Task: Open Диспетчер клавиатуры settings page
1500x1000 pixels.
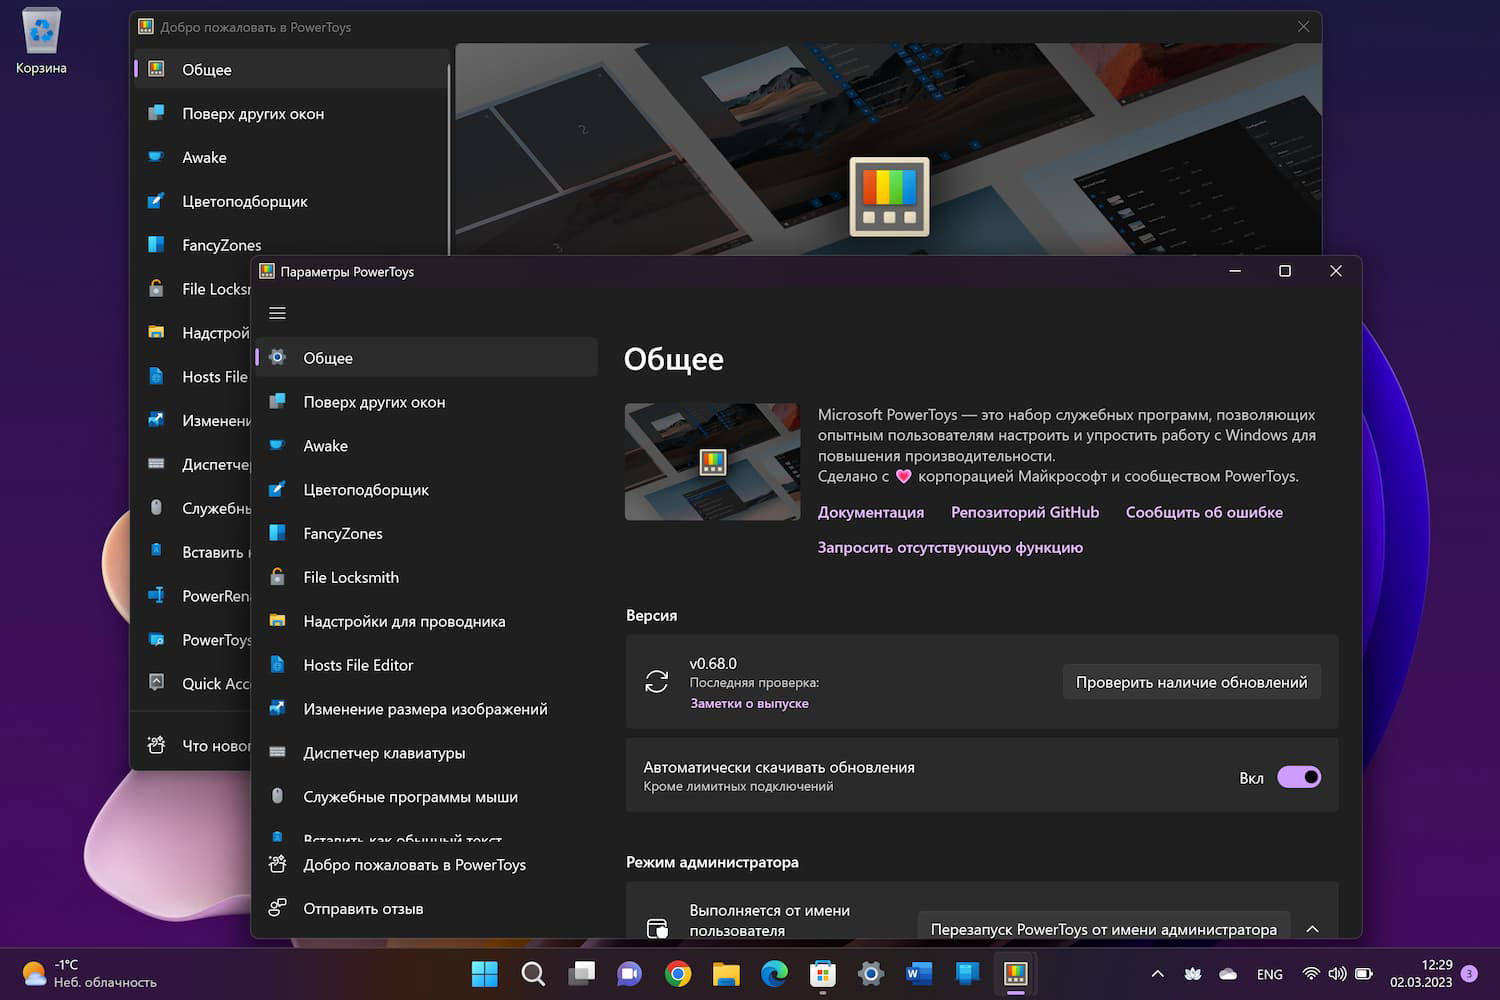Action: (427, 753)
